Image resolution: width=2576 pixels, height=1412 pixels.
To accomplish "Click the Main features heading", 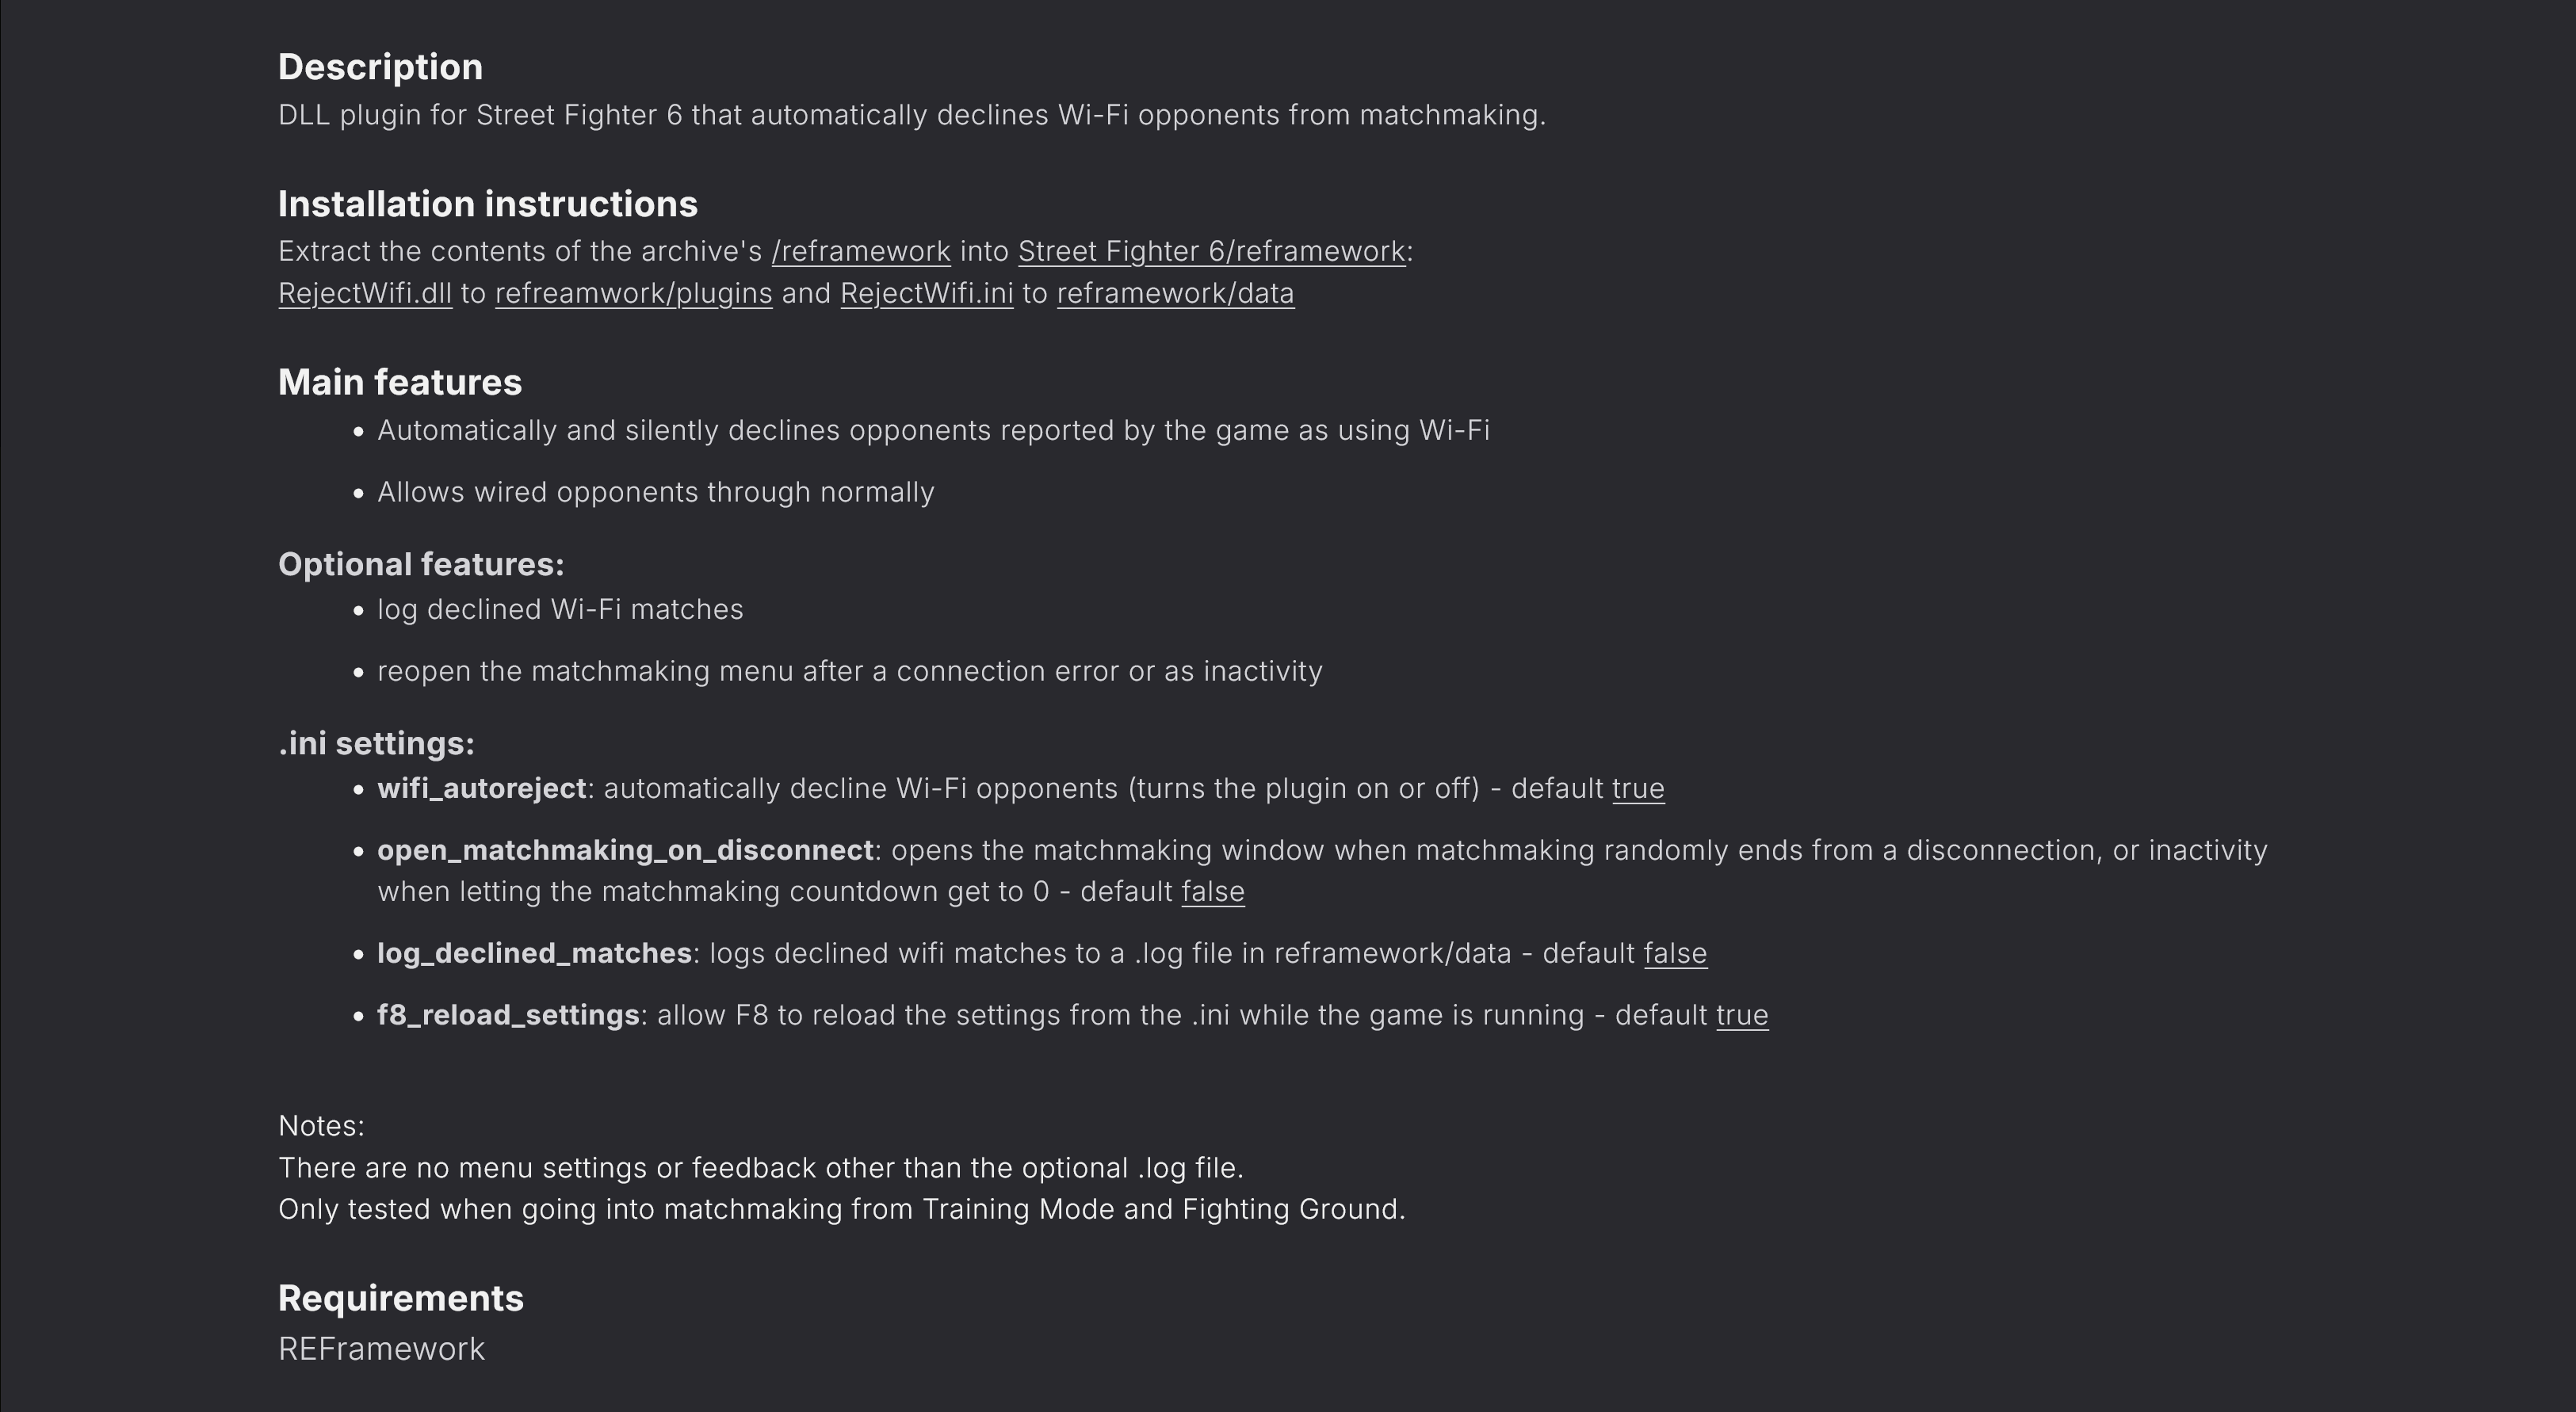I will click(400, 382).
